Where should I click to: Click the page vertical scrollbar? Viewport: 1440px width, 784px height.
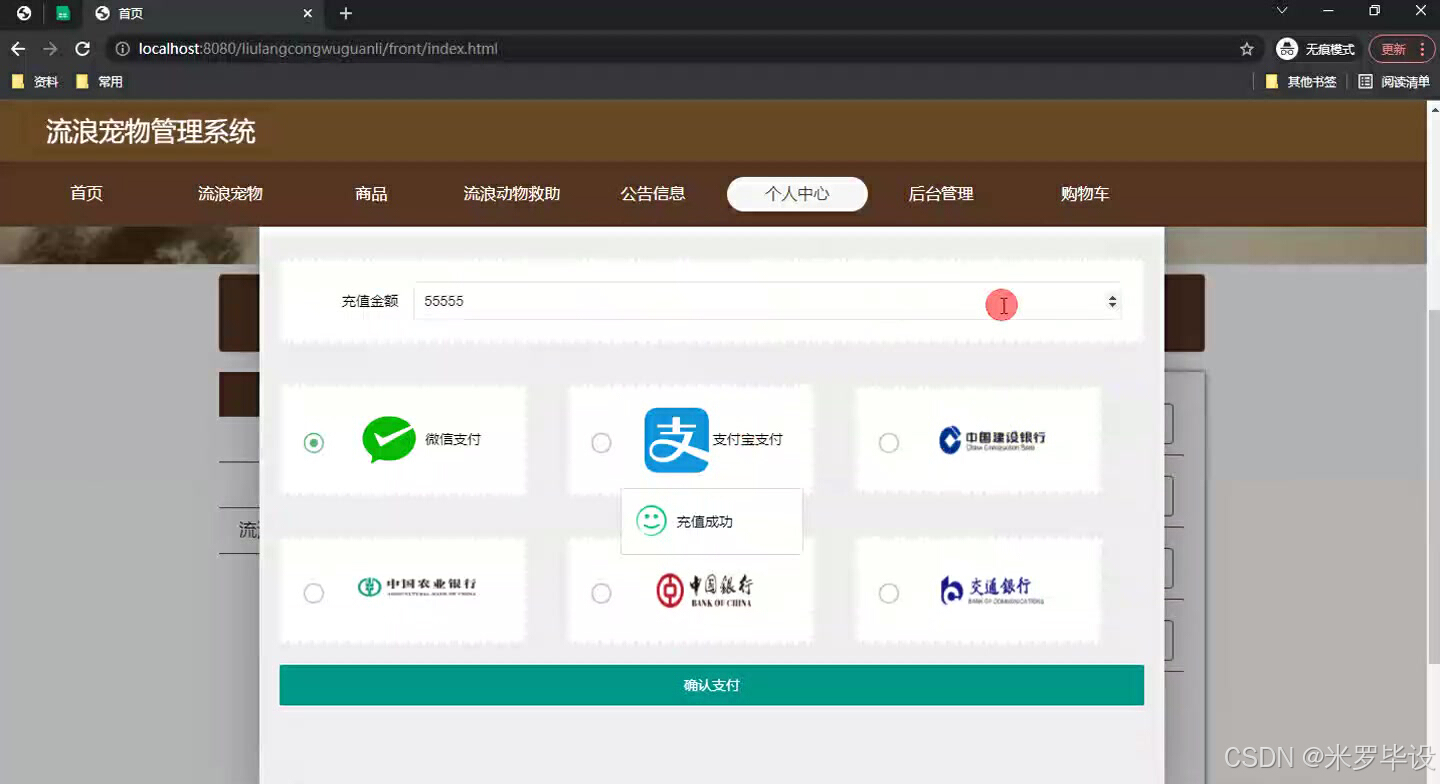coord(1433,485)
